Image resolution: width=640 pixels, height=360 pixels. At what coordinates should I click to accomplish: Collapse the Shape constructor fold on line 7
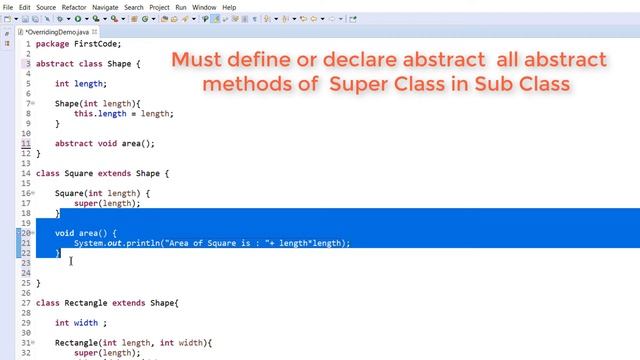point(33,103)
